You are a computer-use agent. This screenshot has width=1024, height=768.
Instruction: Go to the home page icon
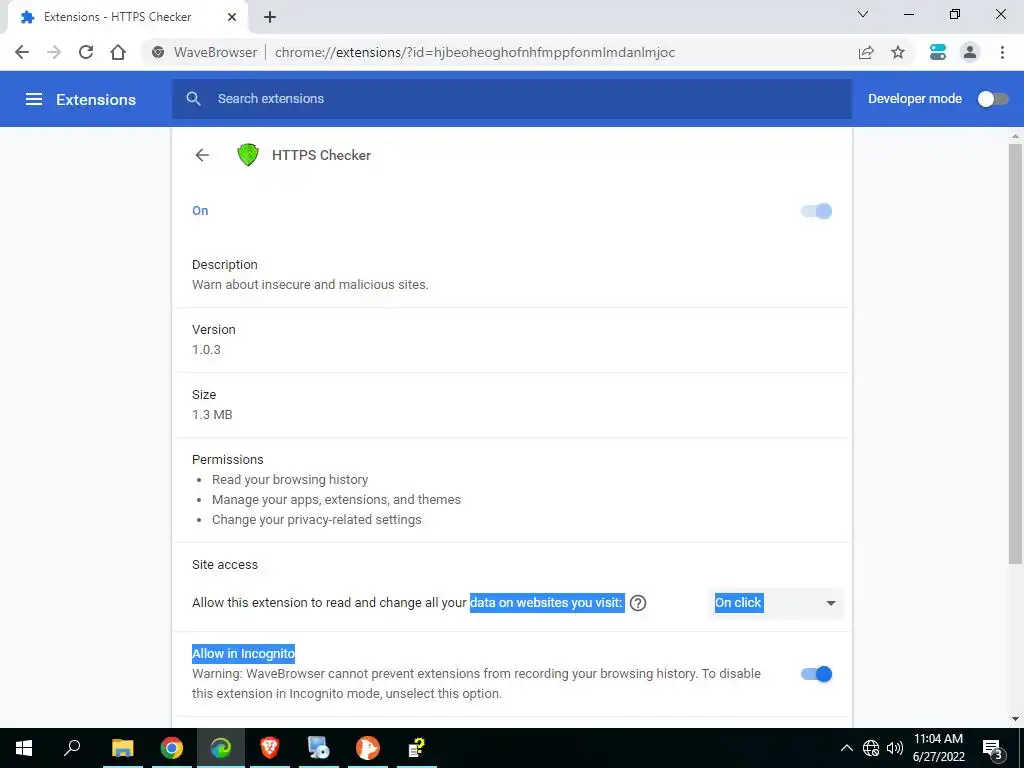pos(118,52)
